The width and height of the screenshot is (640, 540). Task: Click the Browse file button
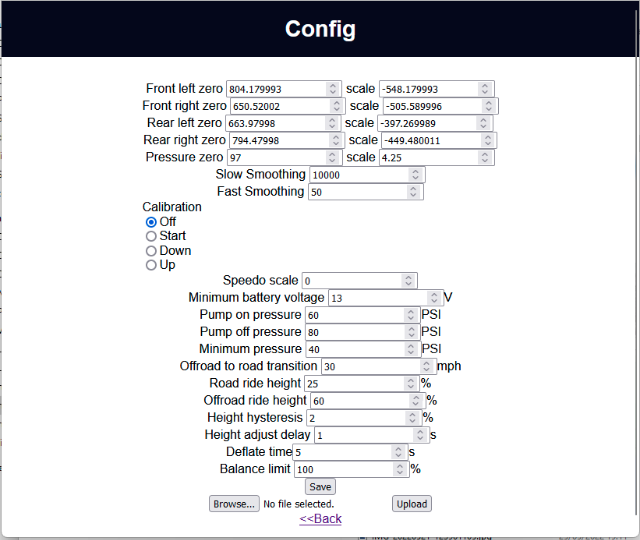[x=234, y=504]
